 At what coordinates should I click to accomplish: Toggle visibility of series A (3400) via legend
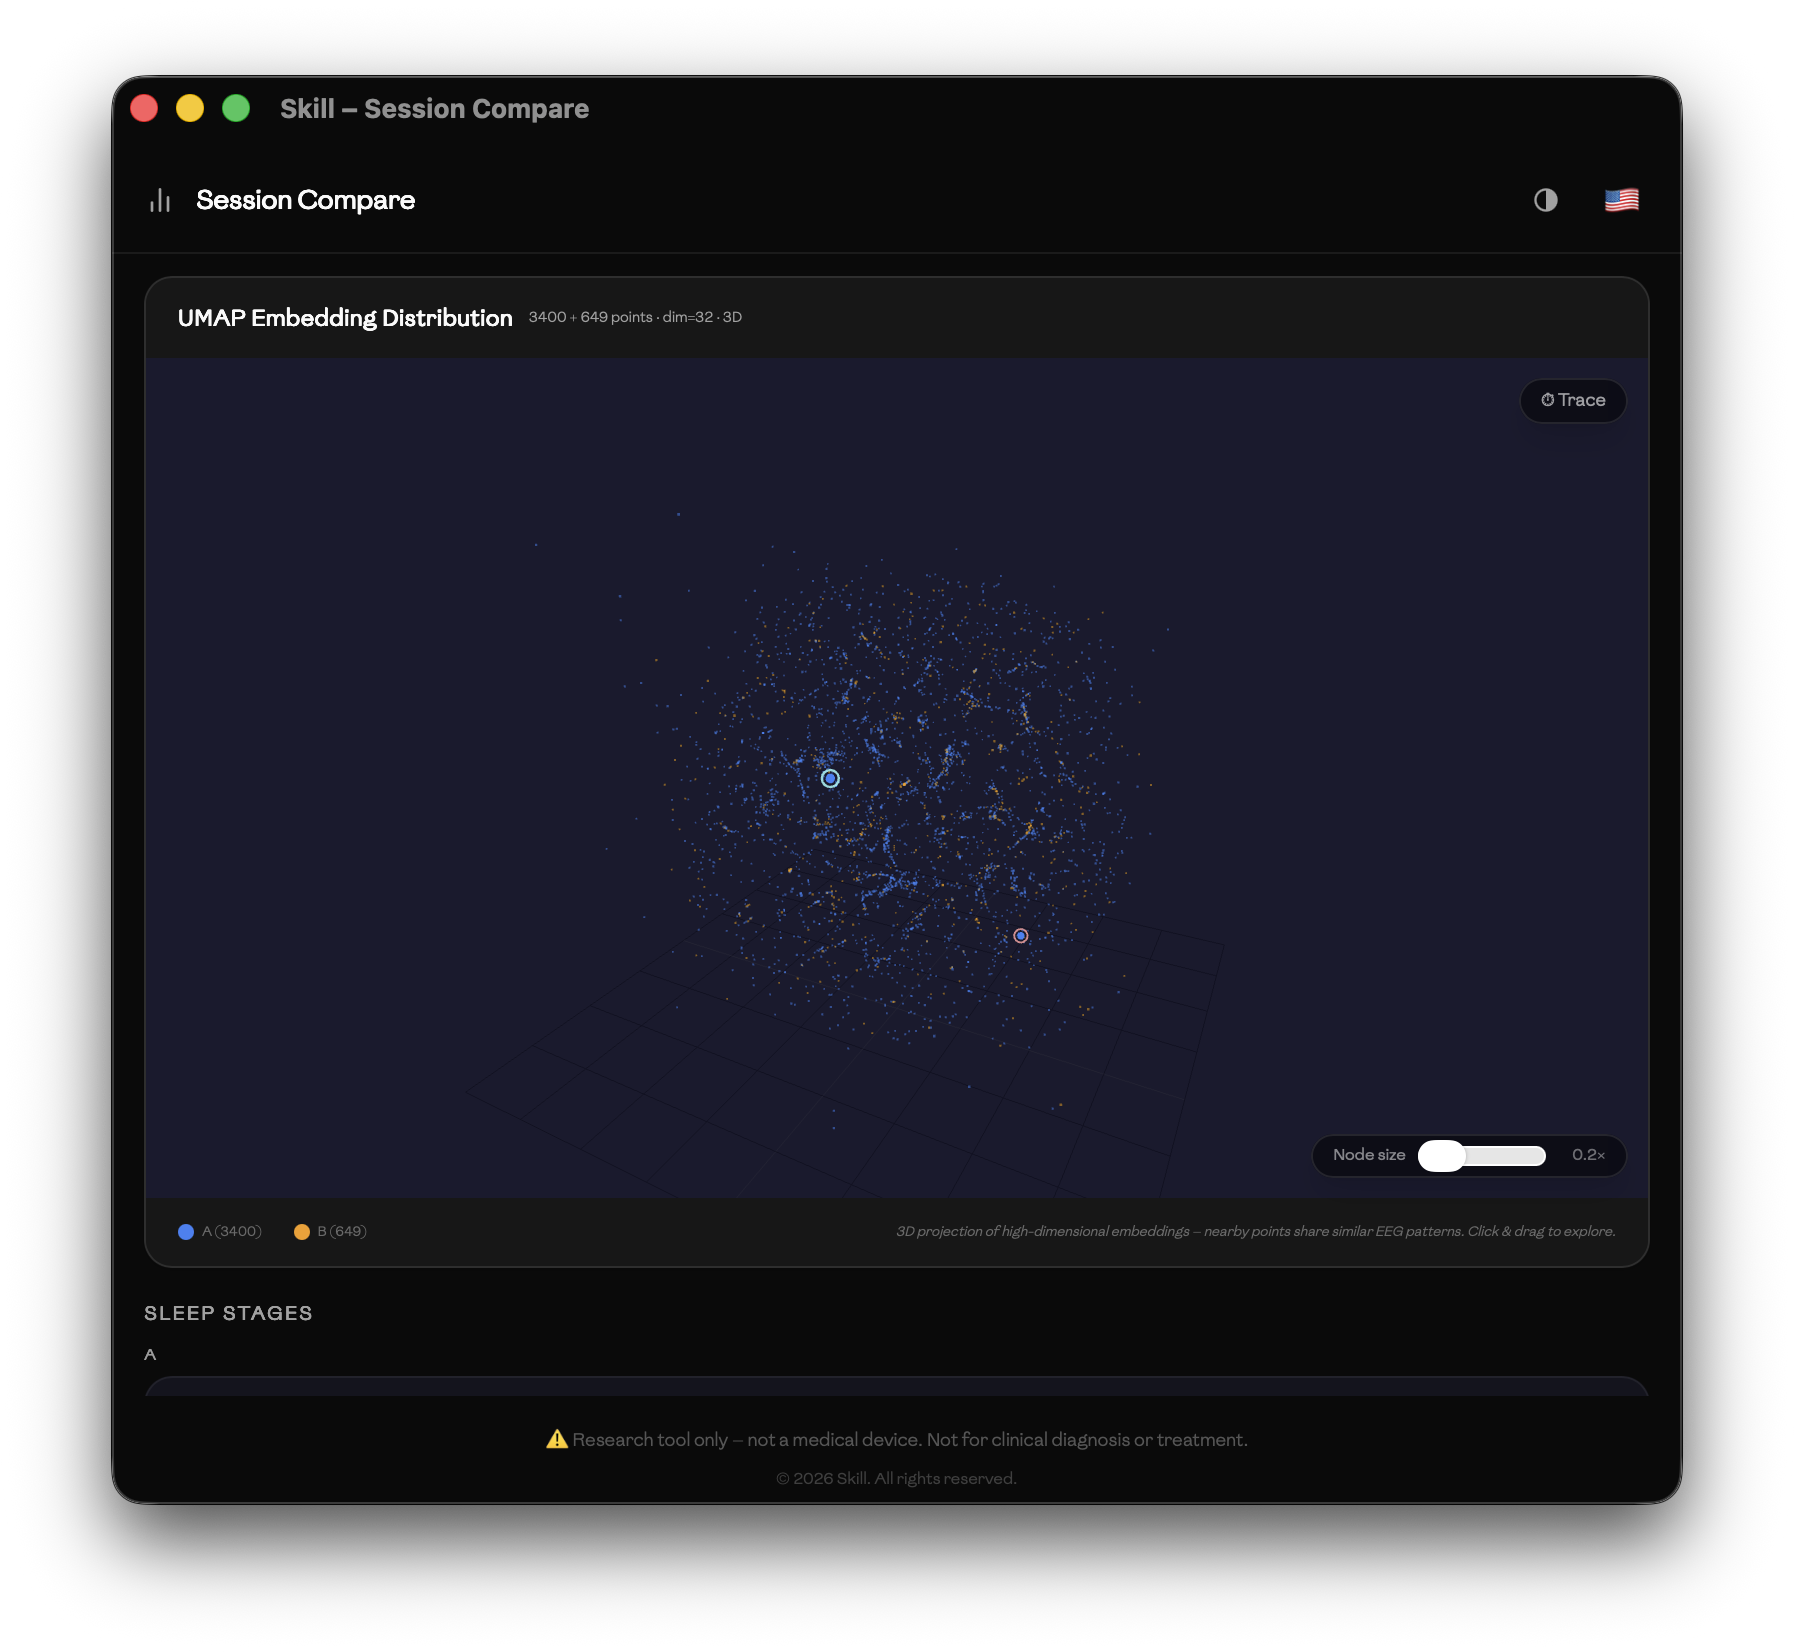[220, 1231]
